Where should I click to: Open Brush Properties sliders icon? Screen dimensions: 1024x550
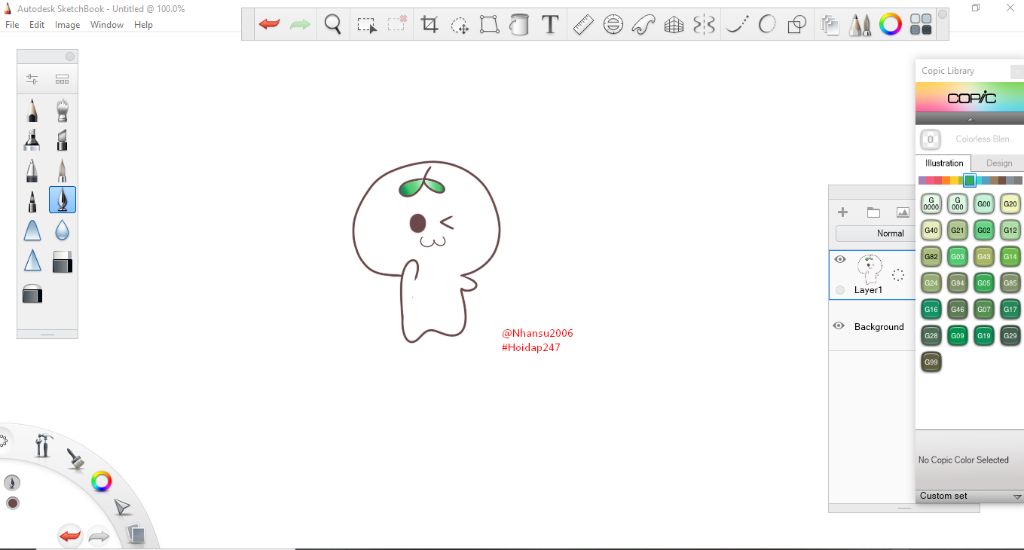click(x=32, y=80)
